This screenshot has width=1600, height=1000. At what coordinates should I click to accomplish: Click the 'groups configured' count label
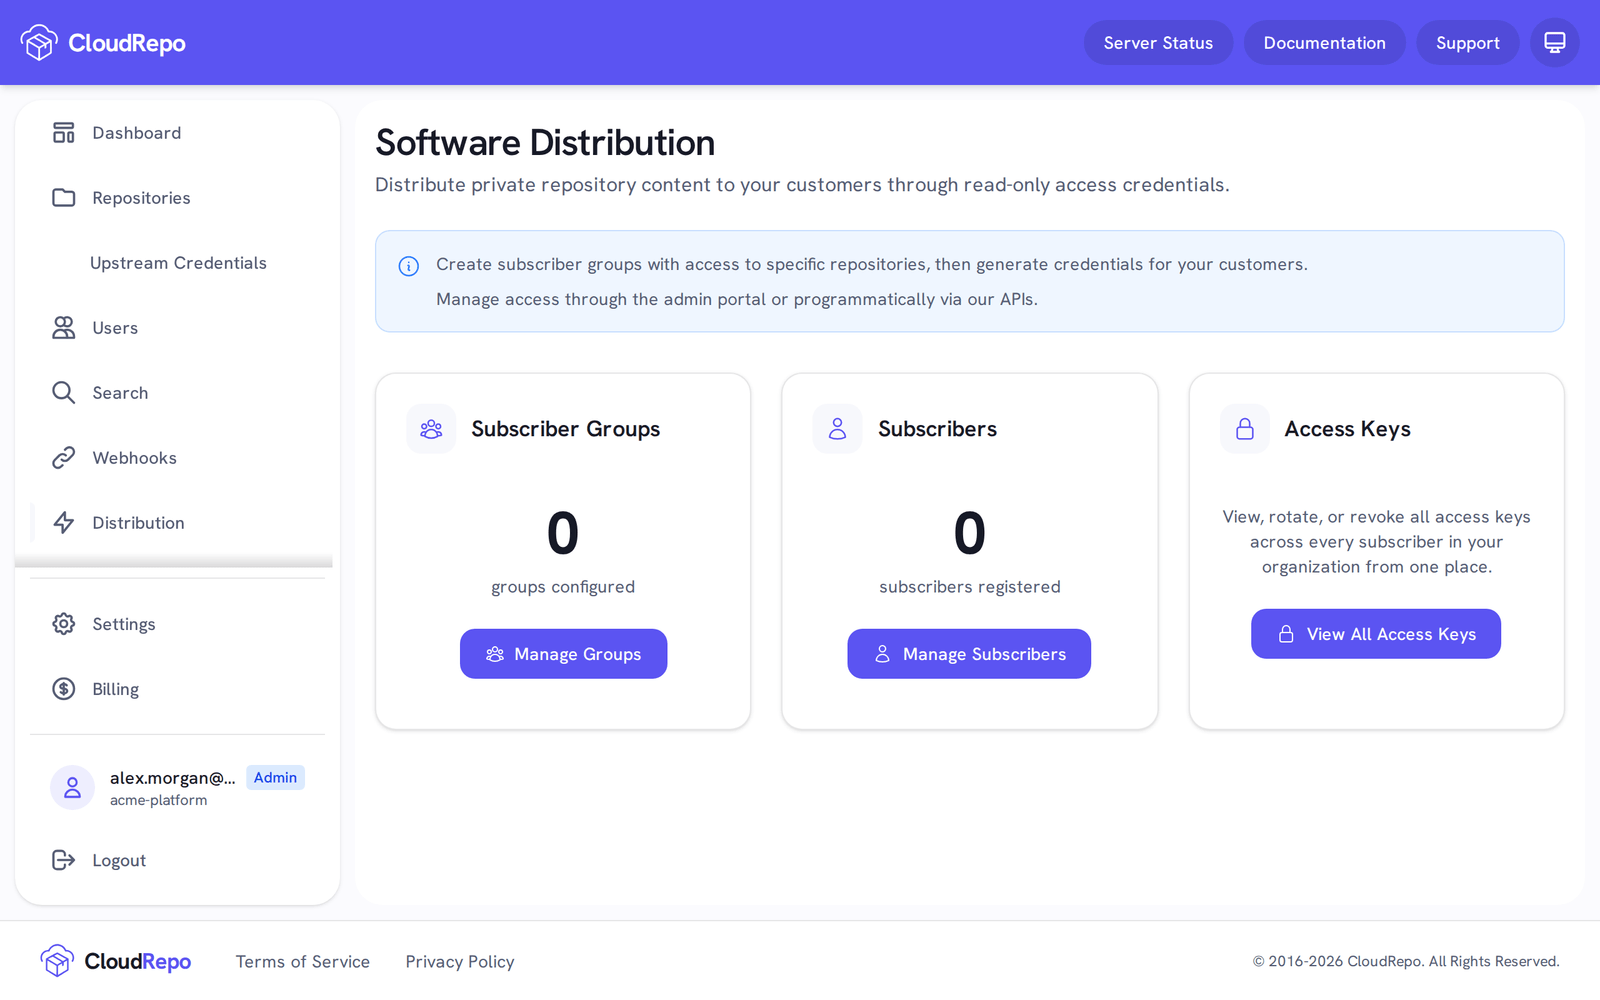pyautogui.click(x=563, y=587)
